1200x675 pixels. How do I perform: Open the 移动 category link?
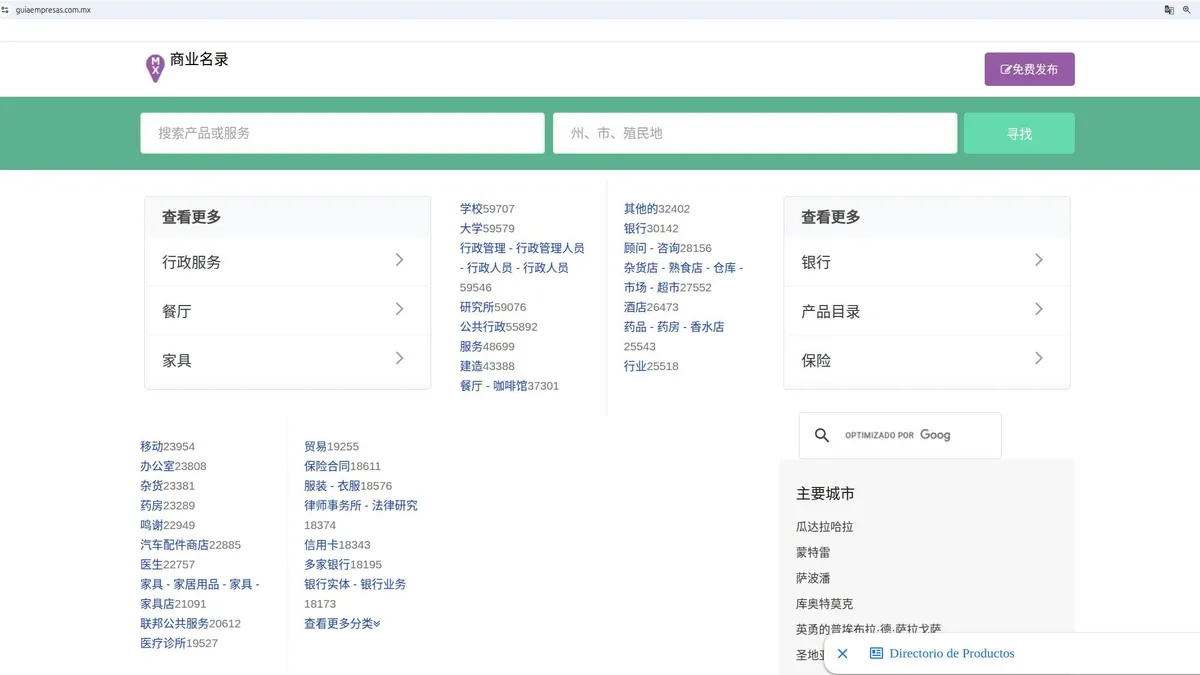click(151, 446)
